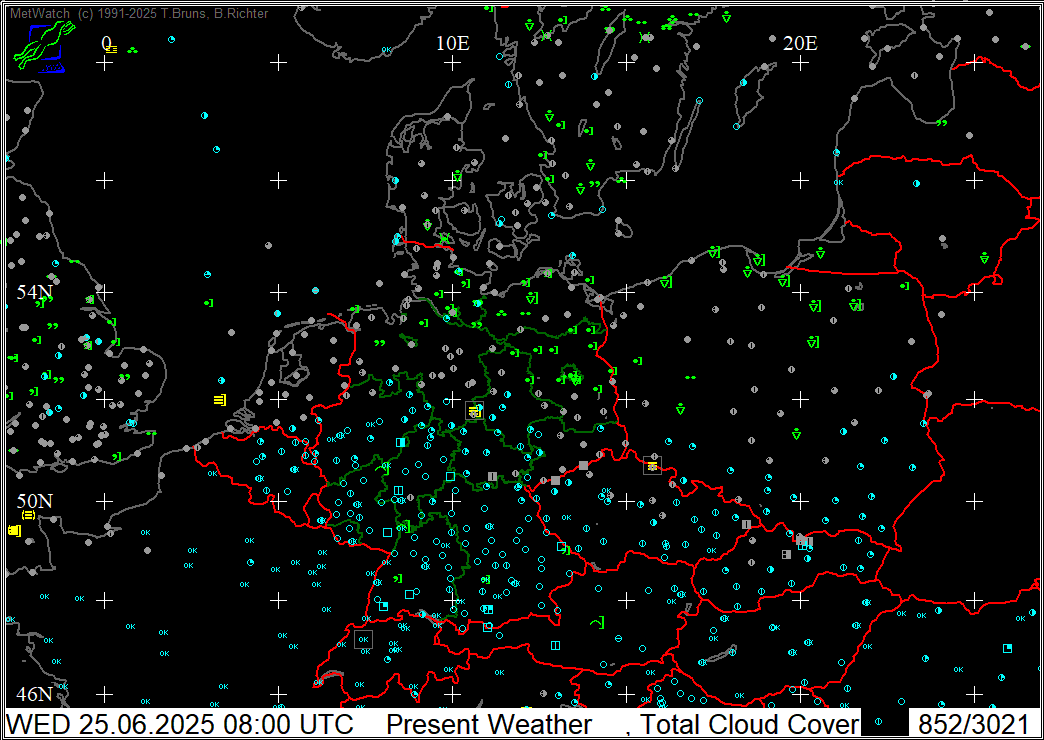This screenshot has width=1044, height=740.
Task: Select the yellow square symbol below the 50N label
Action: click(14, 530)
